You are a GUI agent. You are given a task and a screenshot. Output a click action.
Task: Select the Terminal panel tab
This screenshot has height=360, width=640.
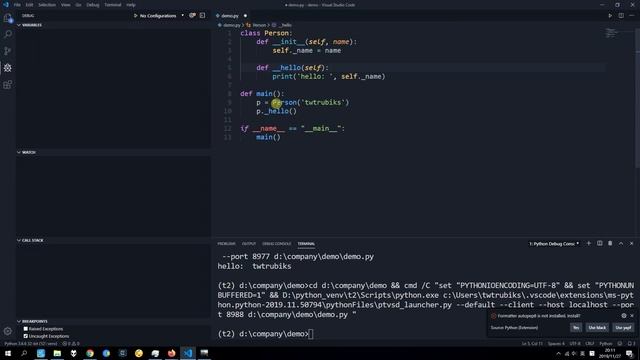pos(306,244)
